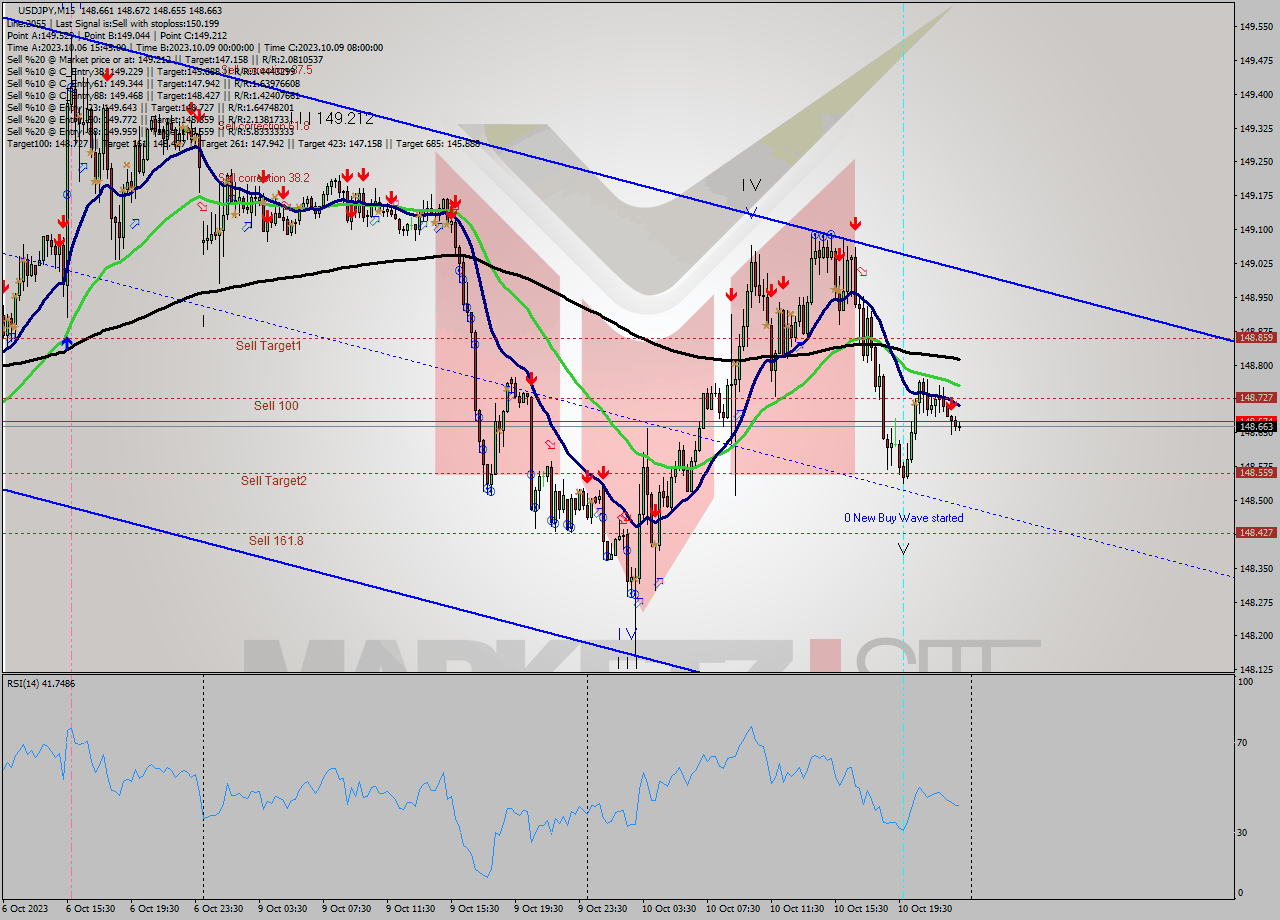Click the '0 New Buy Wave started' annotation
Image resolution: width=1280 pixels, height=920 pixels.
click(903, 517)
